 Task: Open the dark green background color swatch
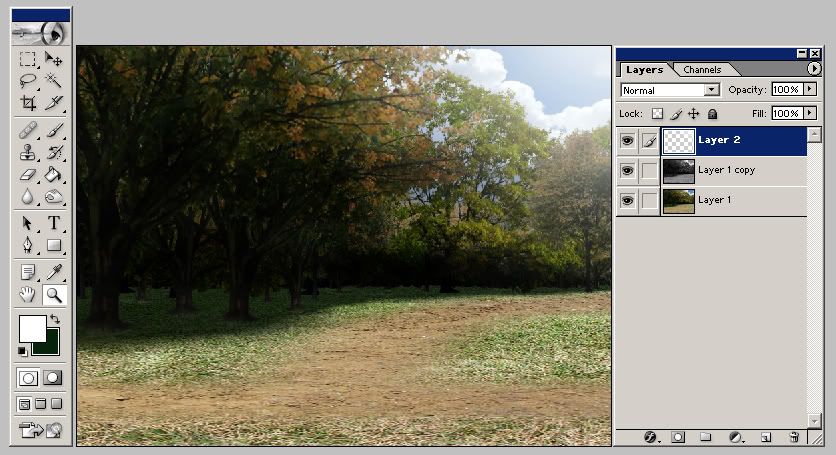point(46,341)
